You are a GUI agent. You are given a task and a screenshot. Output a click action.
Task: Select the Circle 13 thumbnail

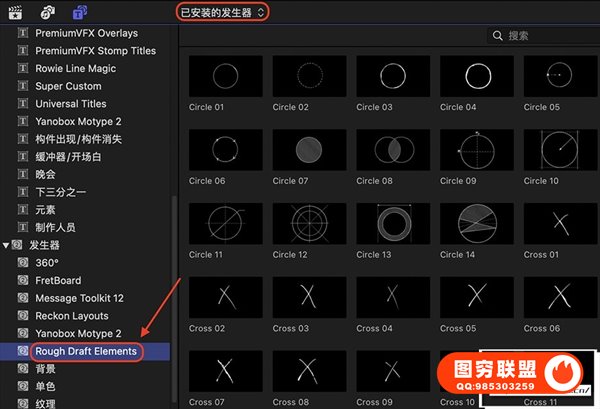[x=392, y=224]
